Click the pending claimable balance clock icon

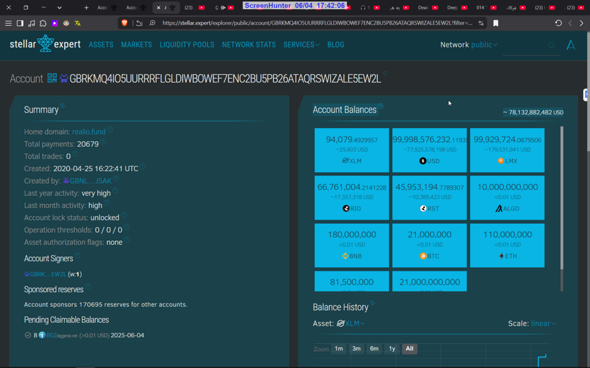[27, 335]
